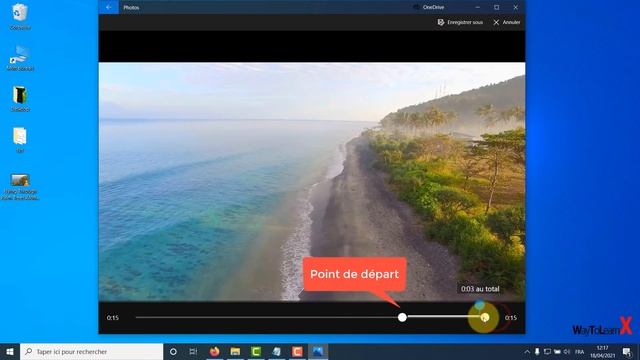The width and height of the screenshot is (640, 360).
Task: Close the Photos window
Action: point(516,7)
